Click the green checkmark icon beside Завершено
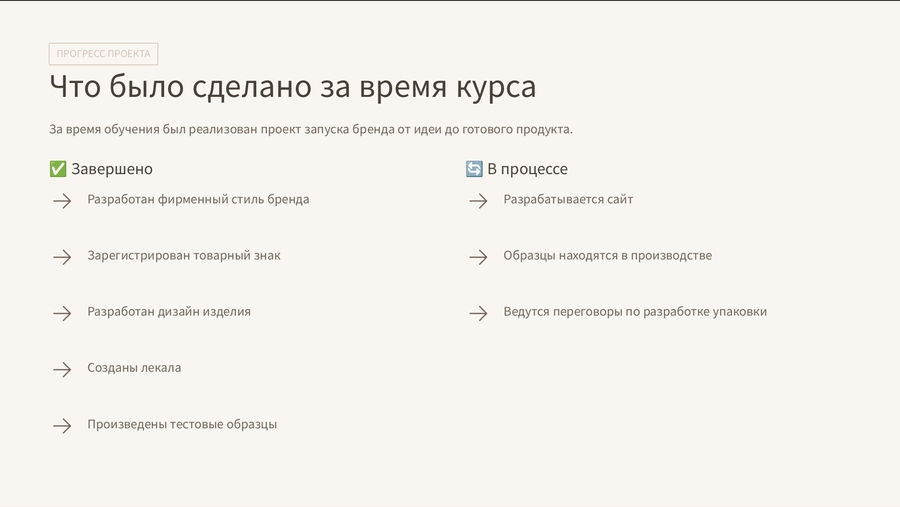 [x=58, y=169]
